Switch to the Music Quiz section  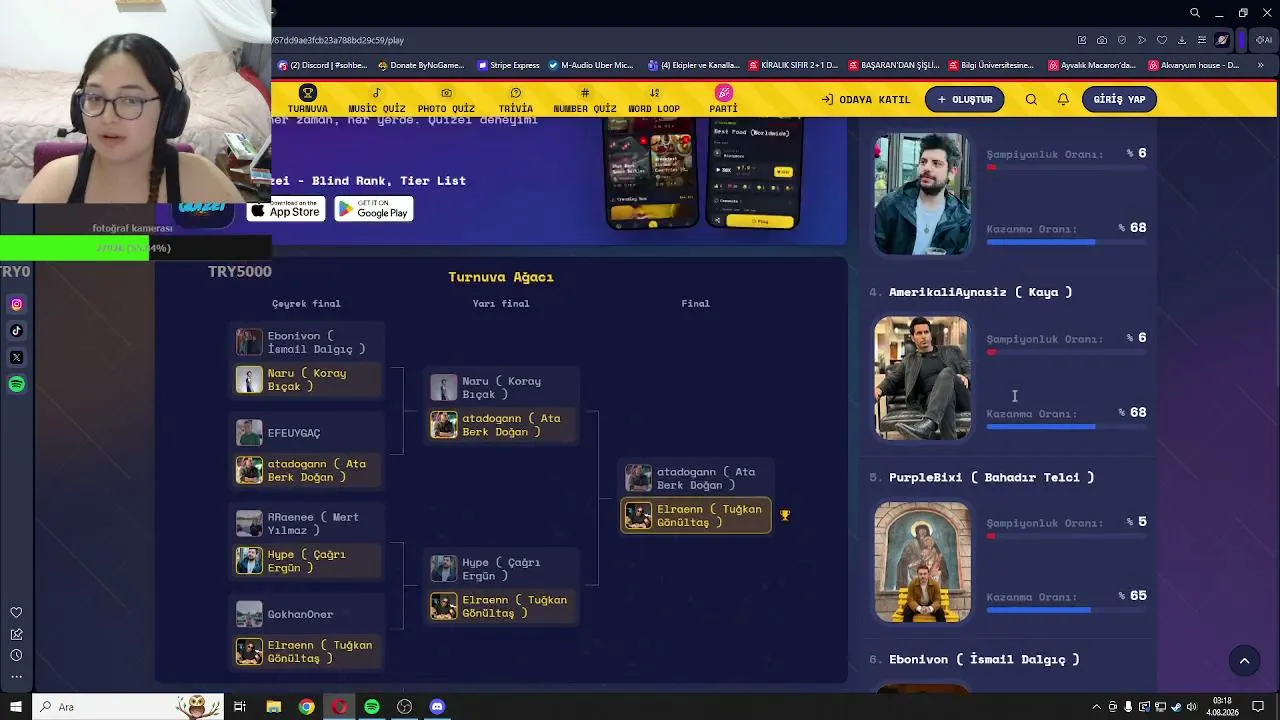click(376, 99)
